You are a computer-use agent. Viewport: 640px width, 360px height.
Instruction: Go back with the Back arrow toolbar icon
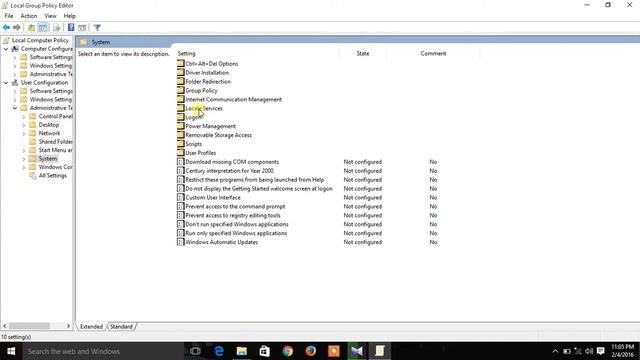[x=6, y=27]
